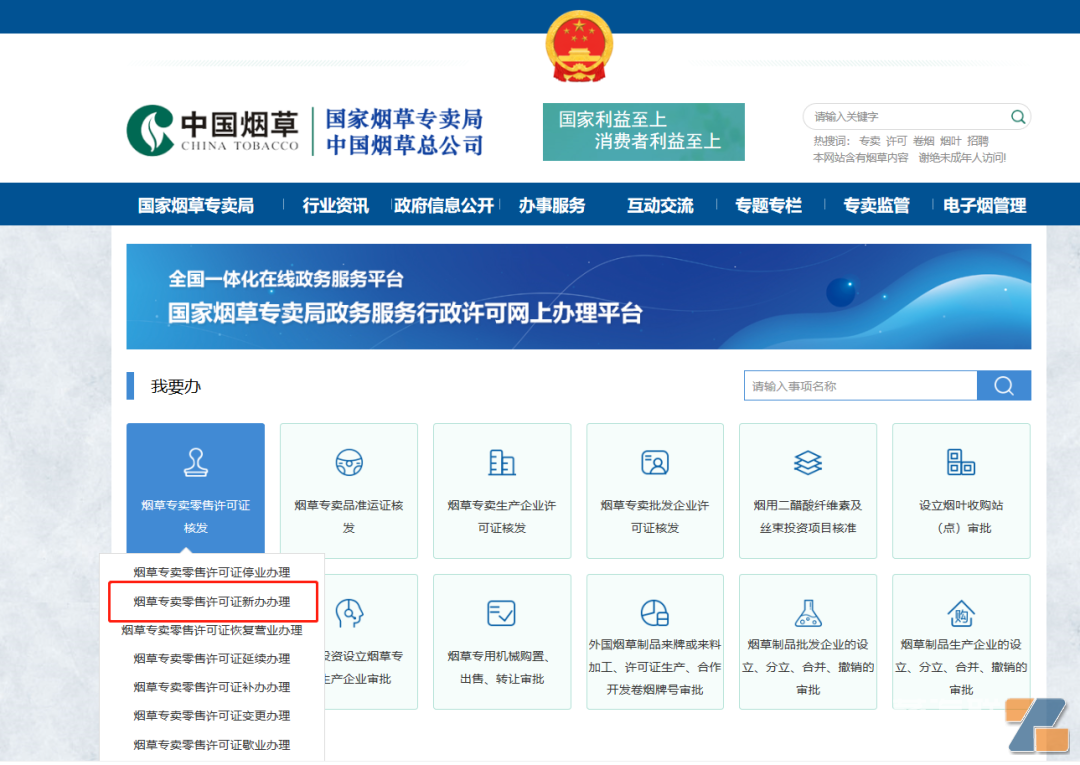Click the flask icon for 烟草制品批发企业

coord(807,613)
